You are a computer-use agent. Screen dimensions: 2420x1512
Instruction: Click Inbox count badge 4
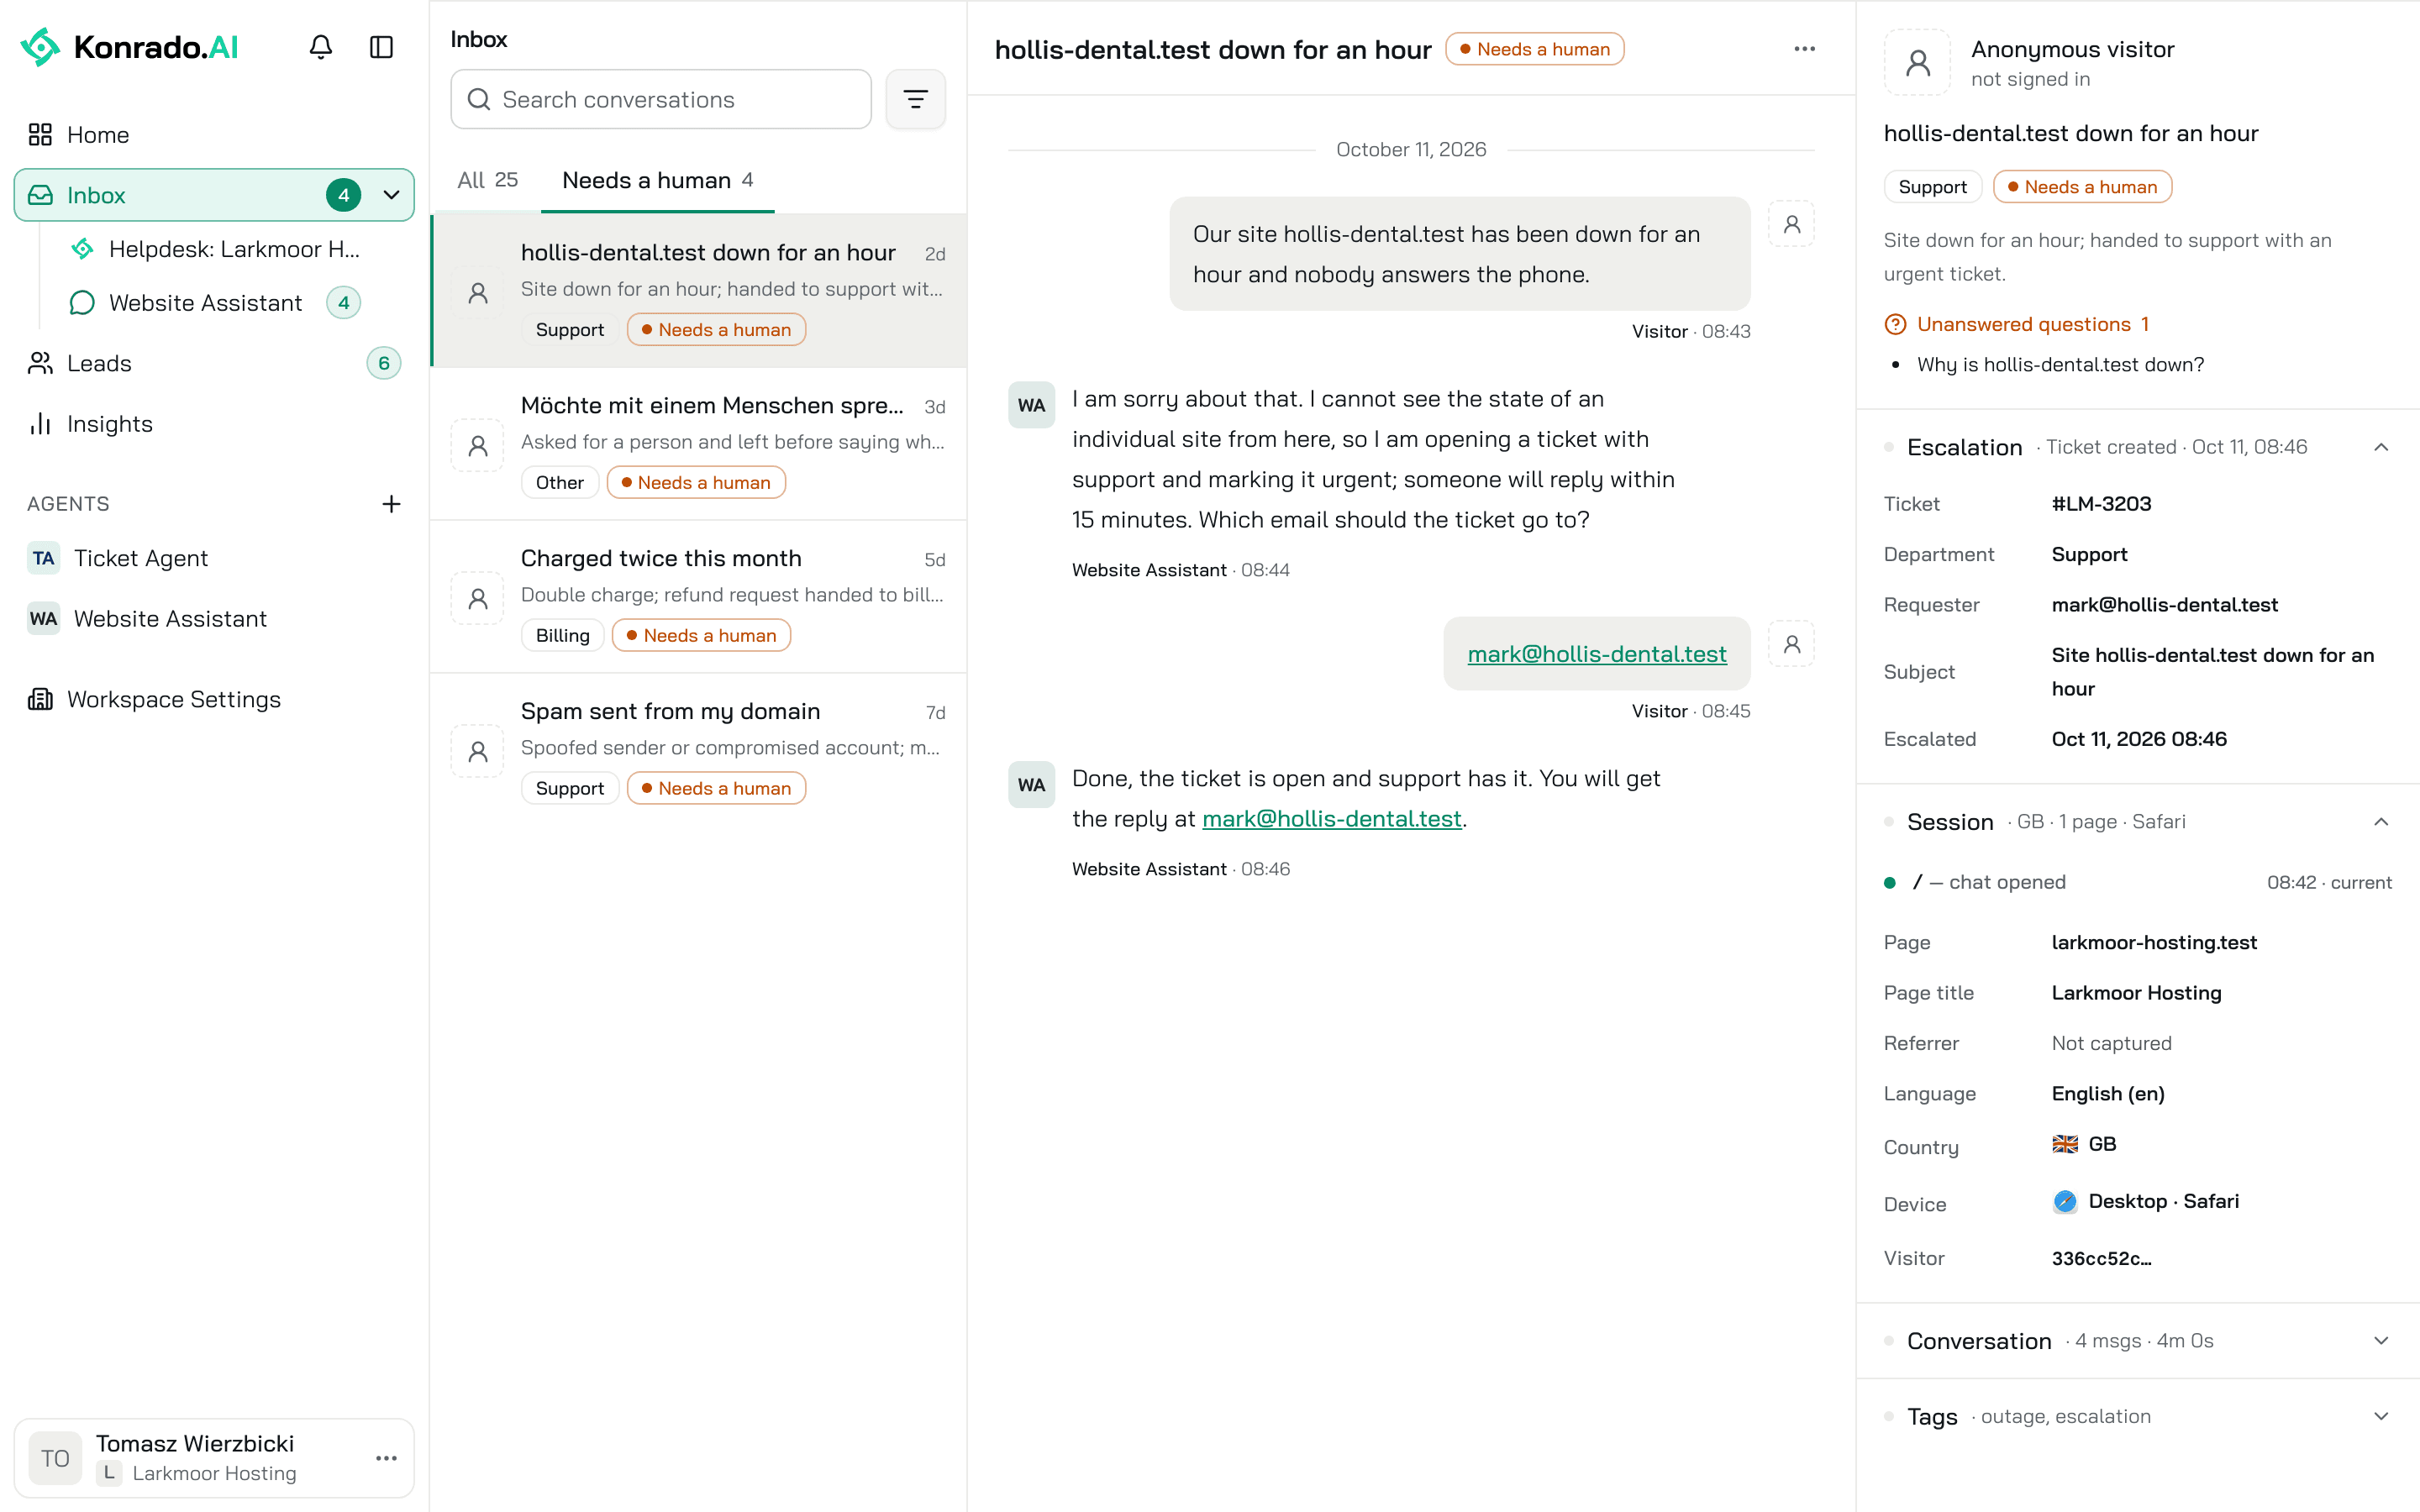point(343,195)
